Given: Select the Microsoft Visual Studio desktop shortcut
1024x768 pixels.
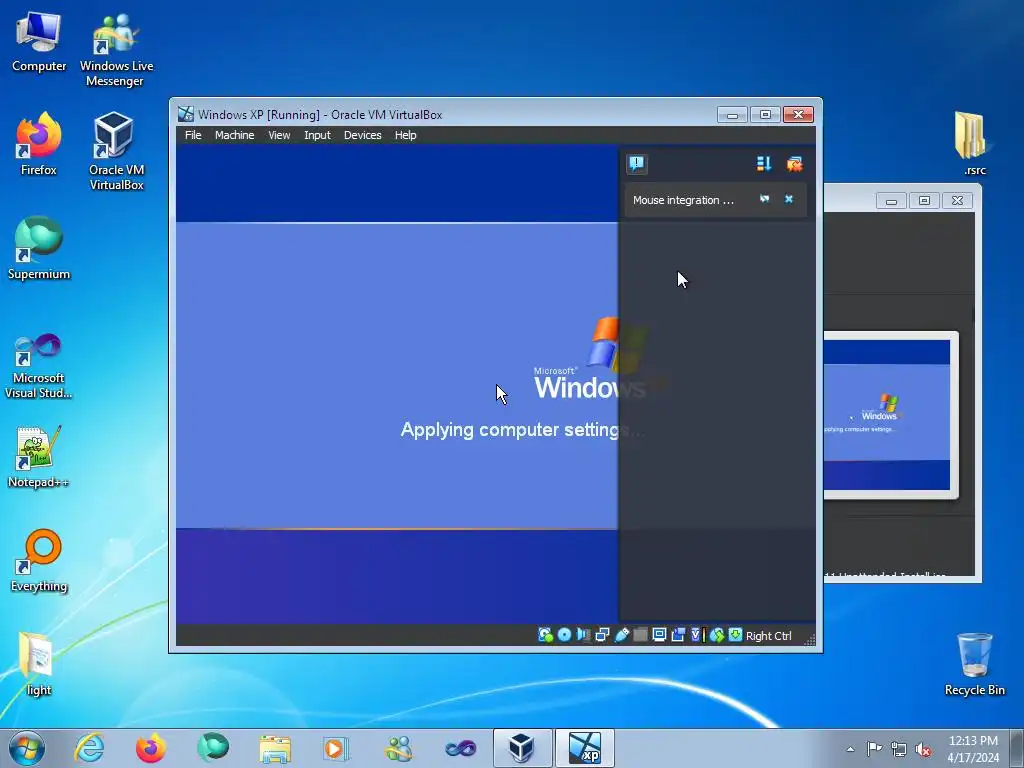Looking at the screenshot, I should click(x=39, y=366).
